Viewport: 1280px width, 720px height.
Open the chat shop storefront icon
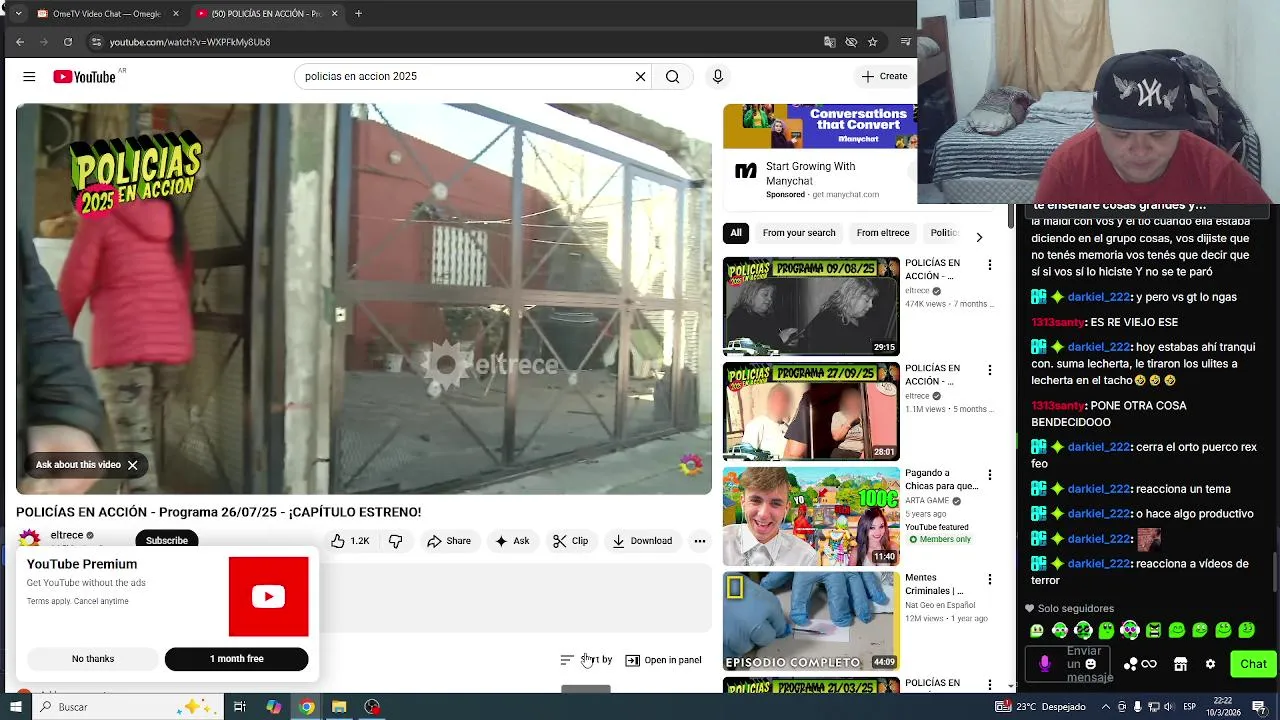1180,664
